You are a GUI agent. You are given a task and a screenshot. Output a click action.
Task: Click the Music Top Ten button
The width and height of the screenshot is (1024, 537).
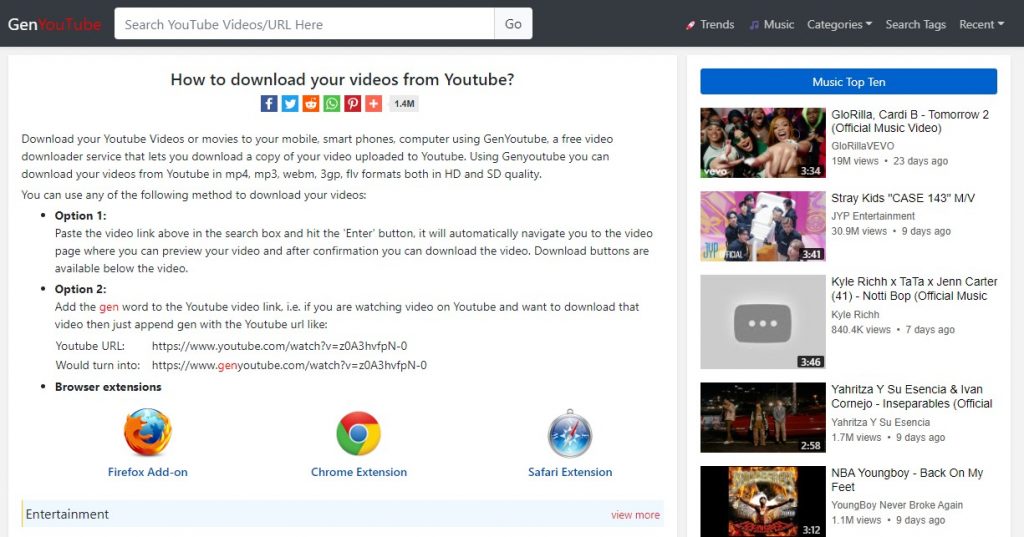[848, 82]
